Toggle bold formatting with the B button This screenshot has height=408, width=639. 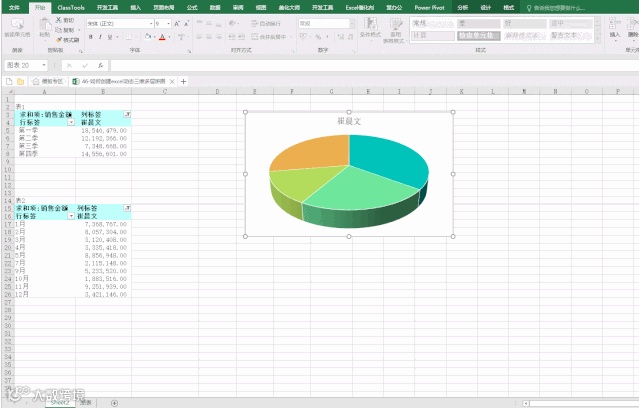(x=90, y=37)
